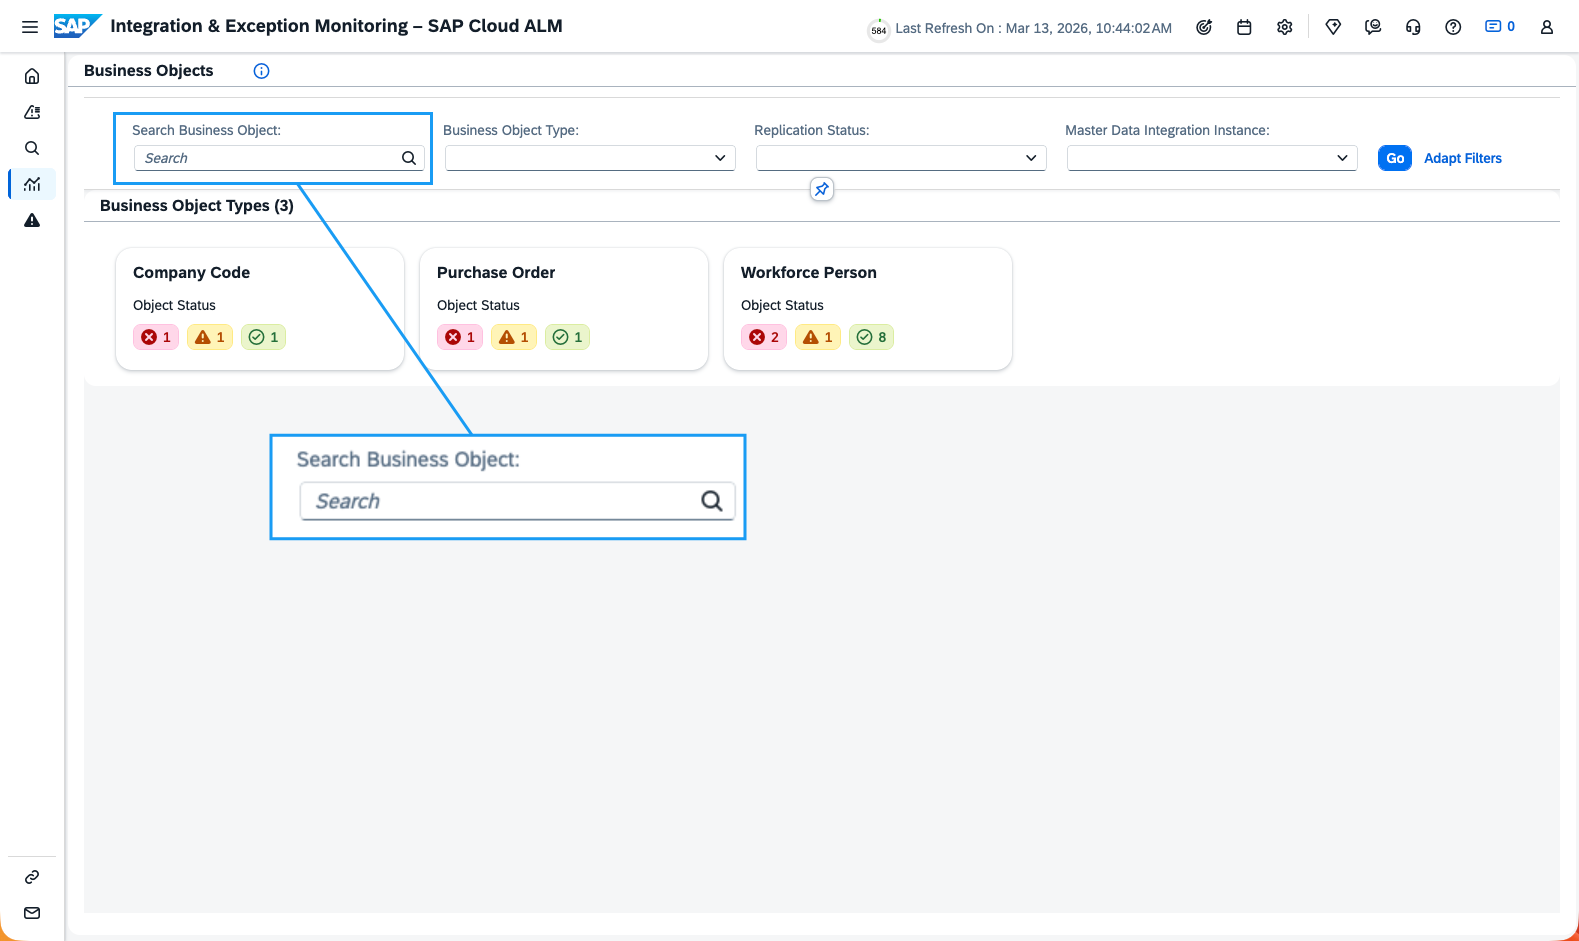The height and width of the screenshot is (941, 1579).
Task: Open the sidebar search icon
Action: tap(32, 148)
